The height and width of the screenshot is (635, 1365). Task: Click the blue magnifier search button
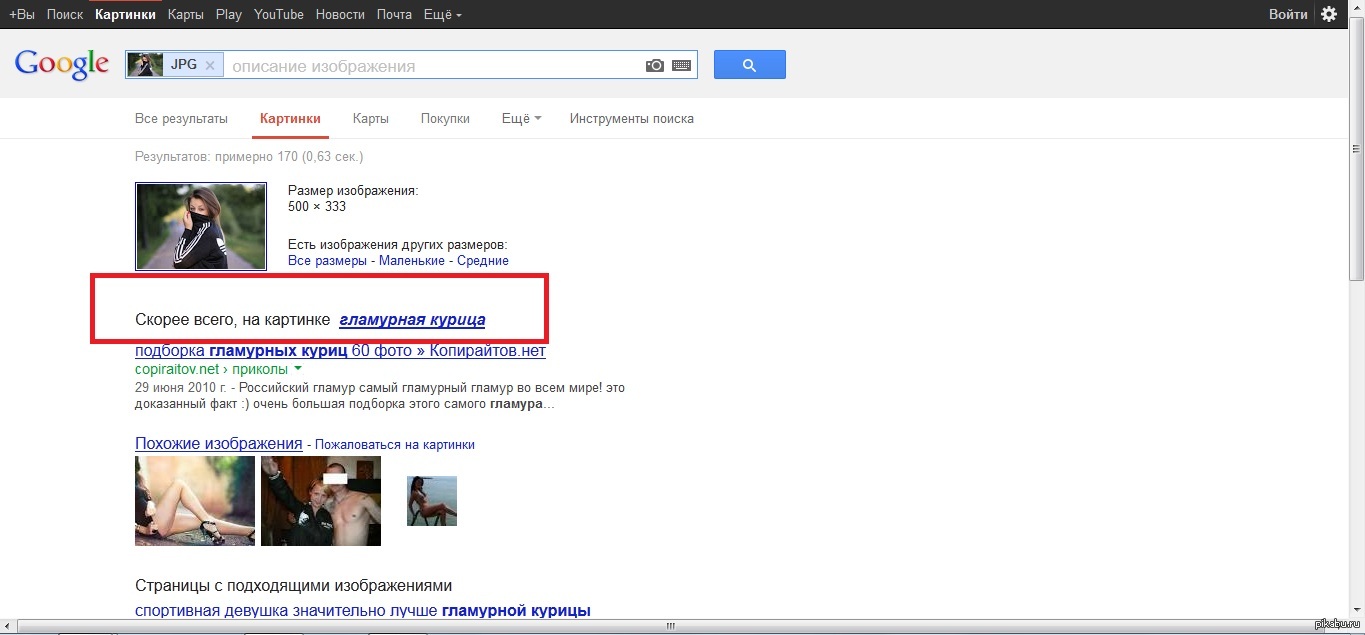749,65
